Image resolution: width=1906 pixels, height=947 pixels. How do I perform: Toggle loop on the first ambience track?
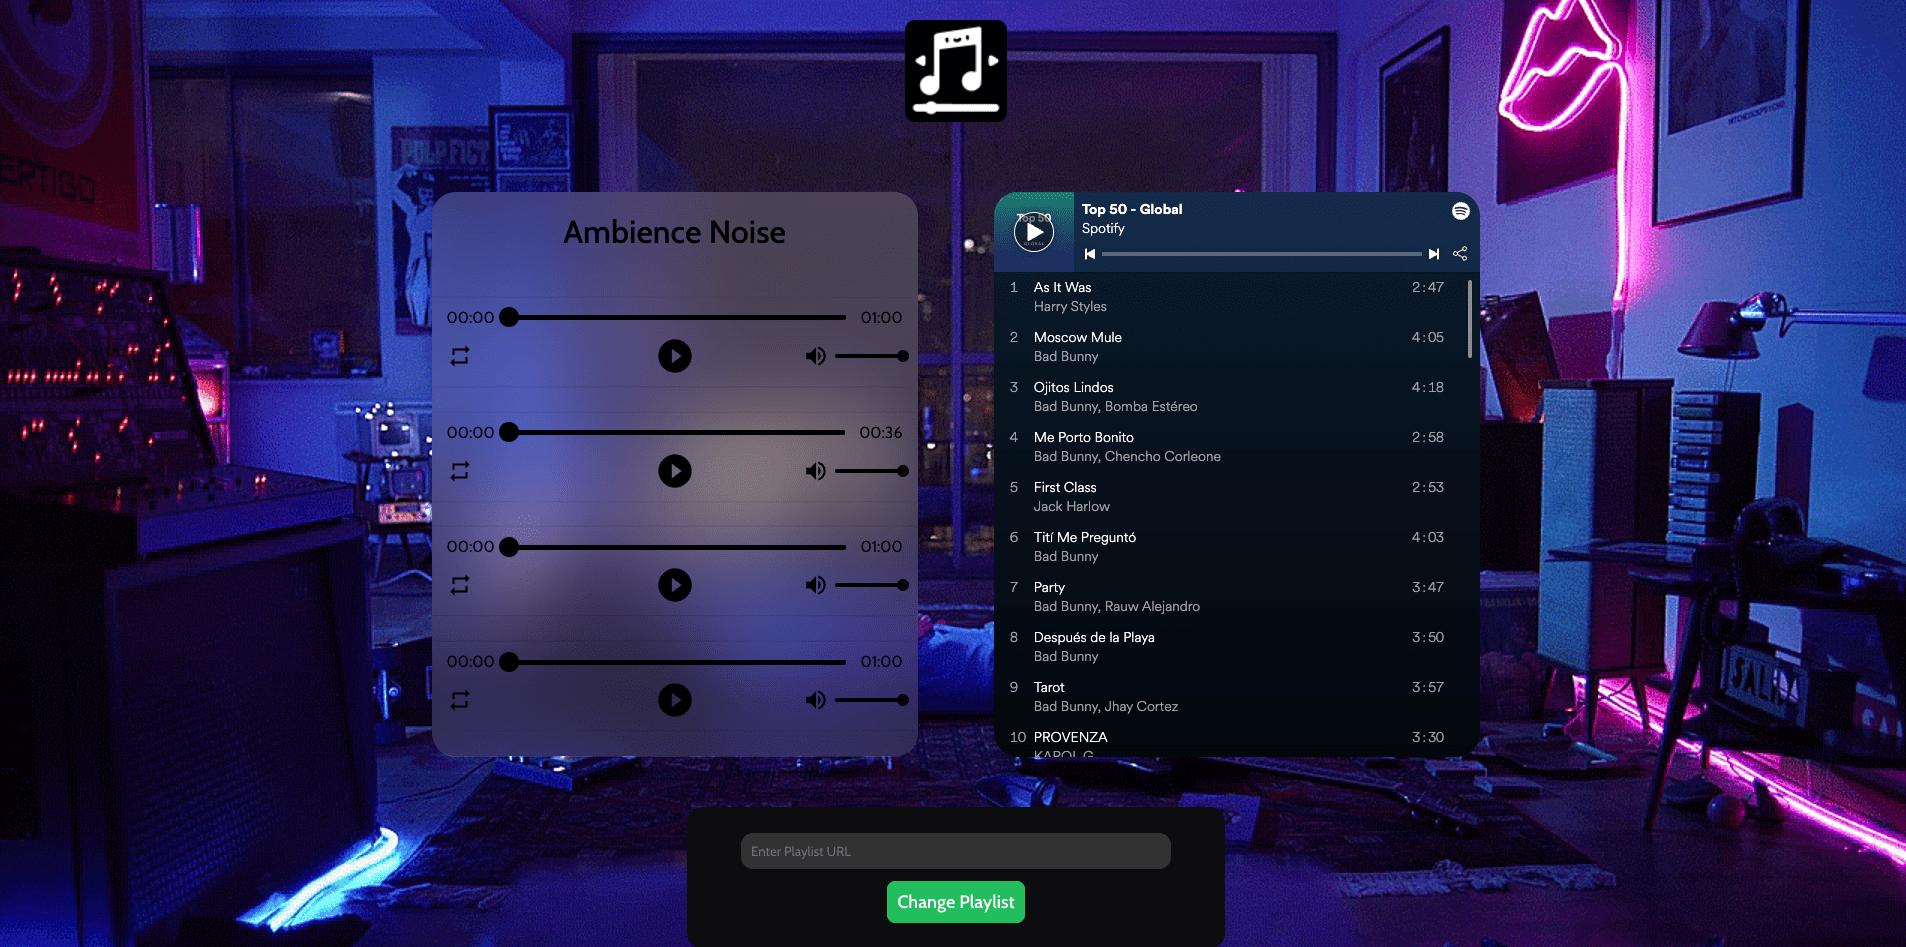pos(460,356)
